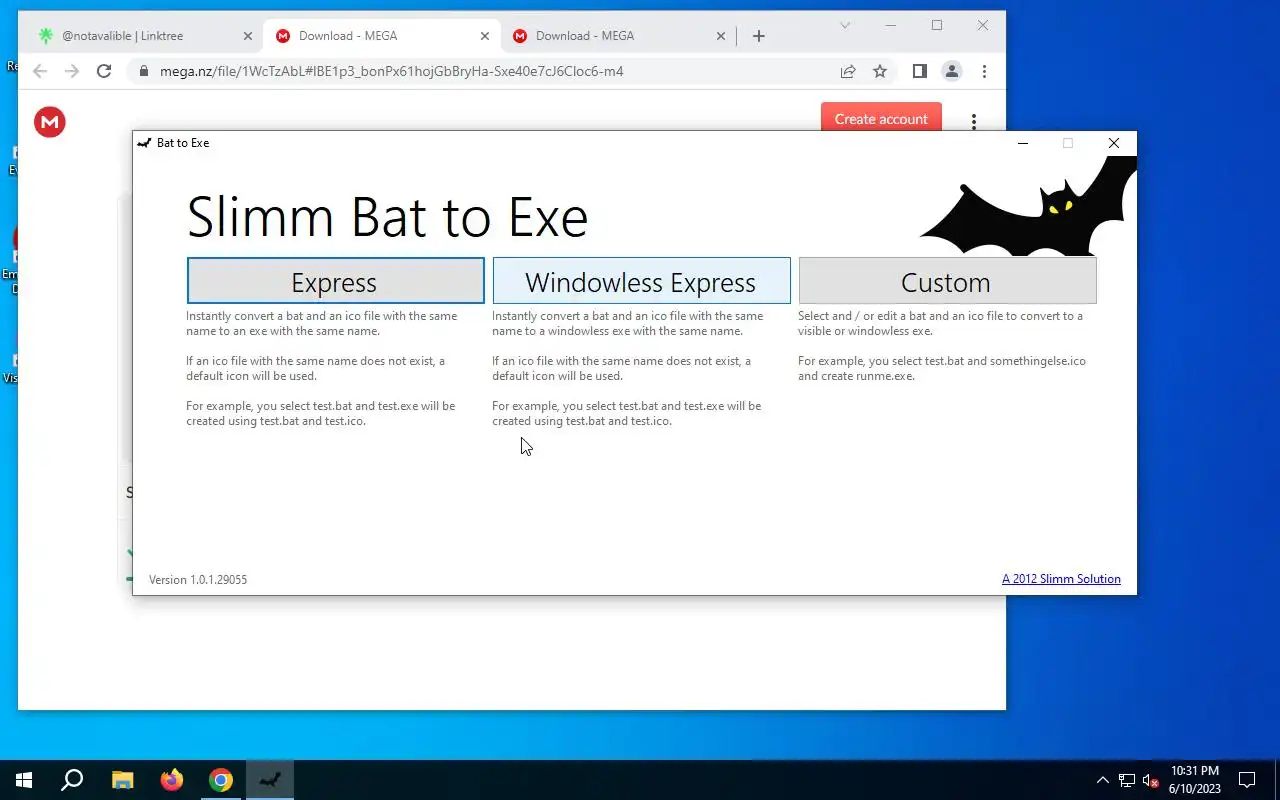Click Create account on MEGA page
The width and height of the screenshot is (1280, 800).
881,118
